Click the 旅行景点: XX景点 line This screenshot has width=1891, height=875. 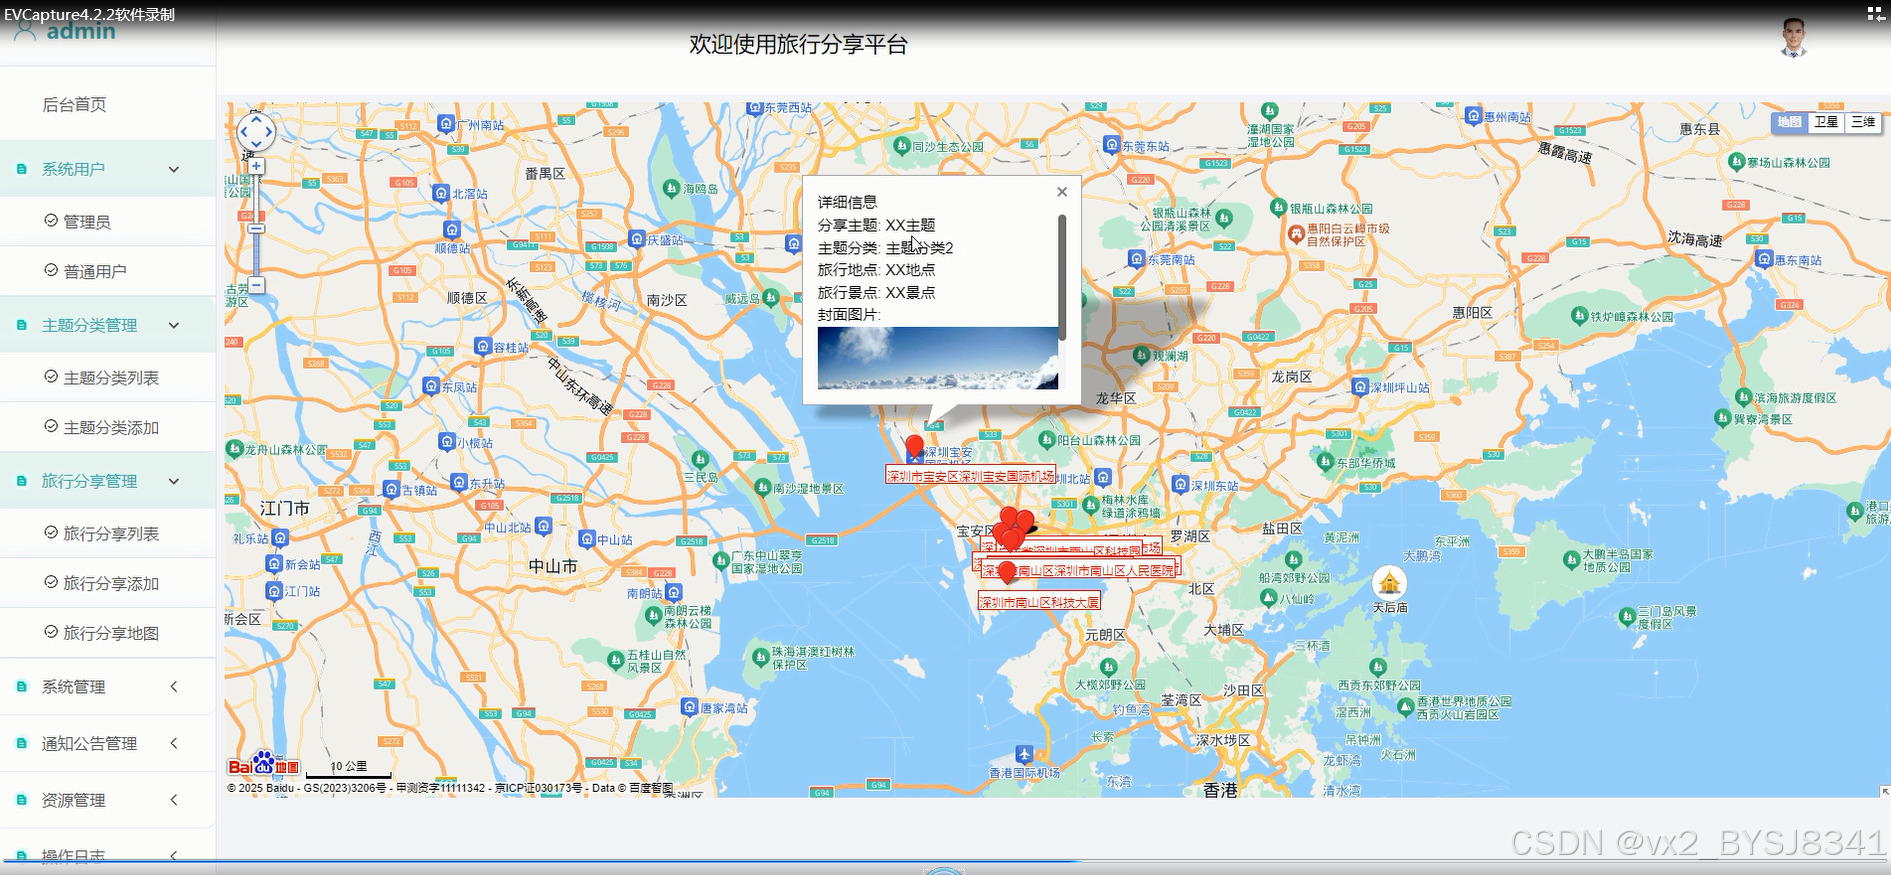click(x=877, y=293)
